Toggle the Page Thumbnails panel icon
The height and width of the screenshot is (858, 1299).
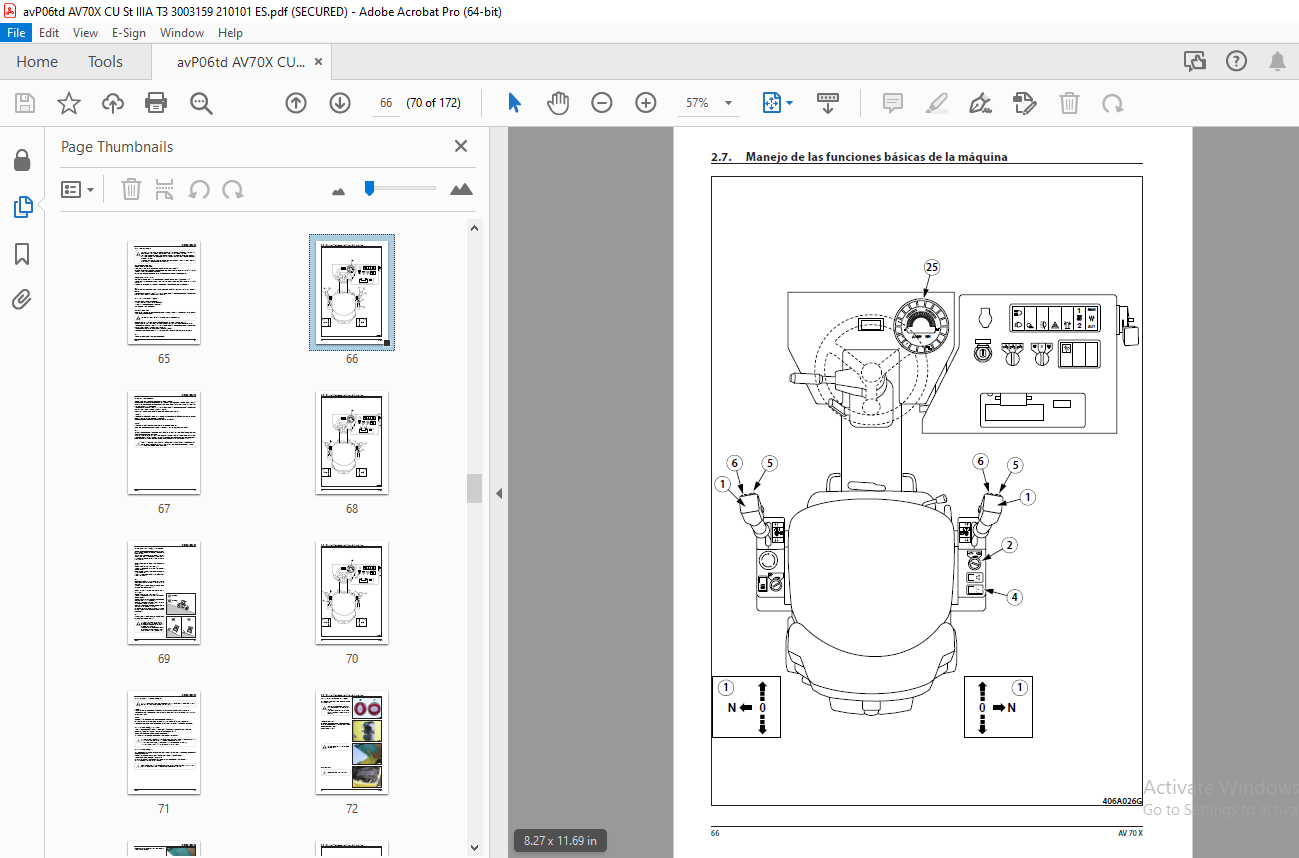[22, 207]
